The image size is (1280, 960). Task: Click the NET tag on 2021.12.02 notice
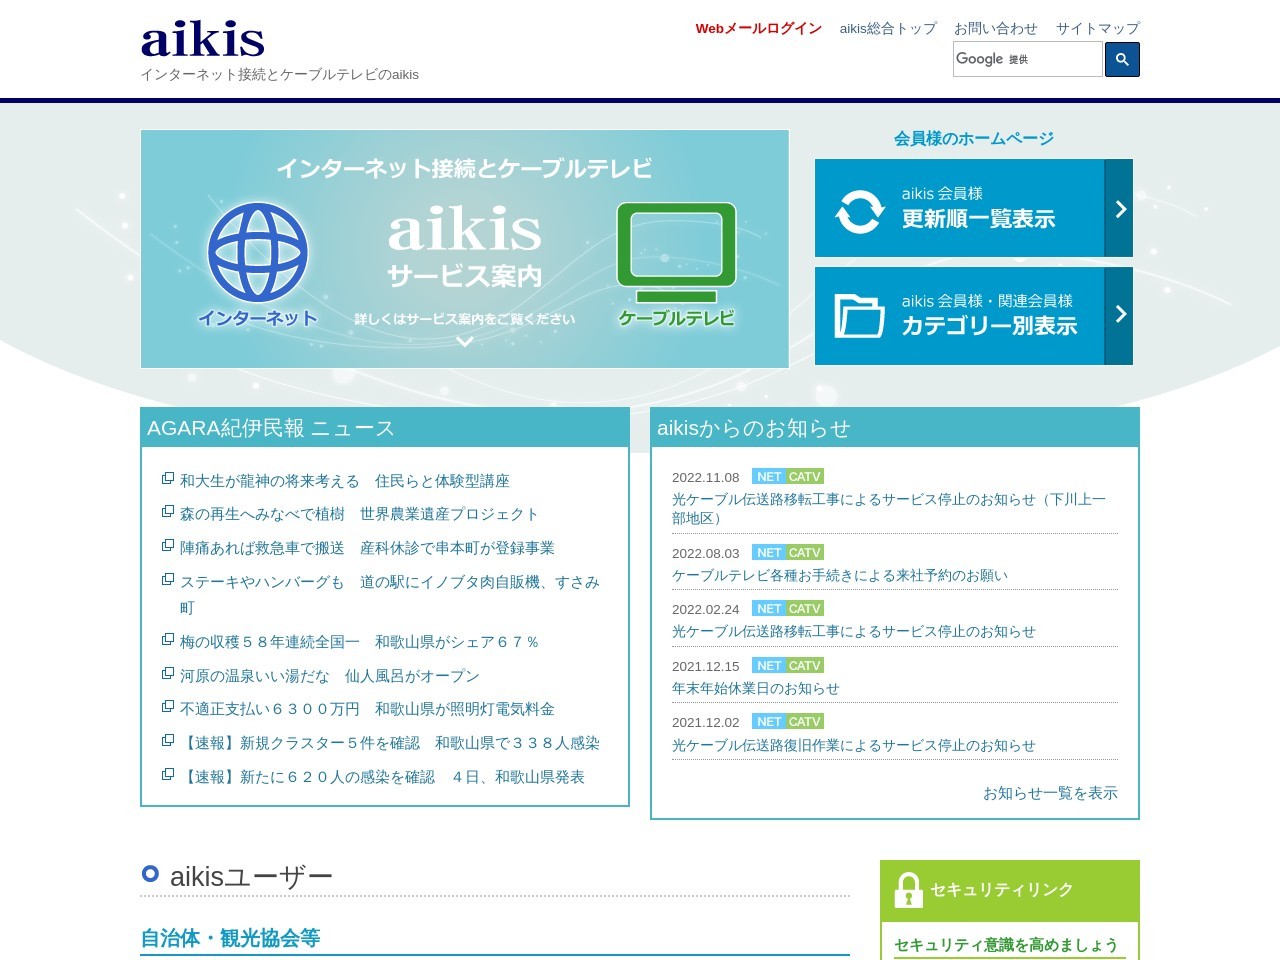point(769,722)
